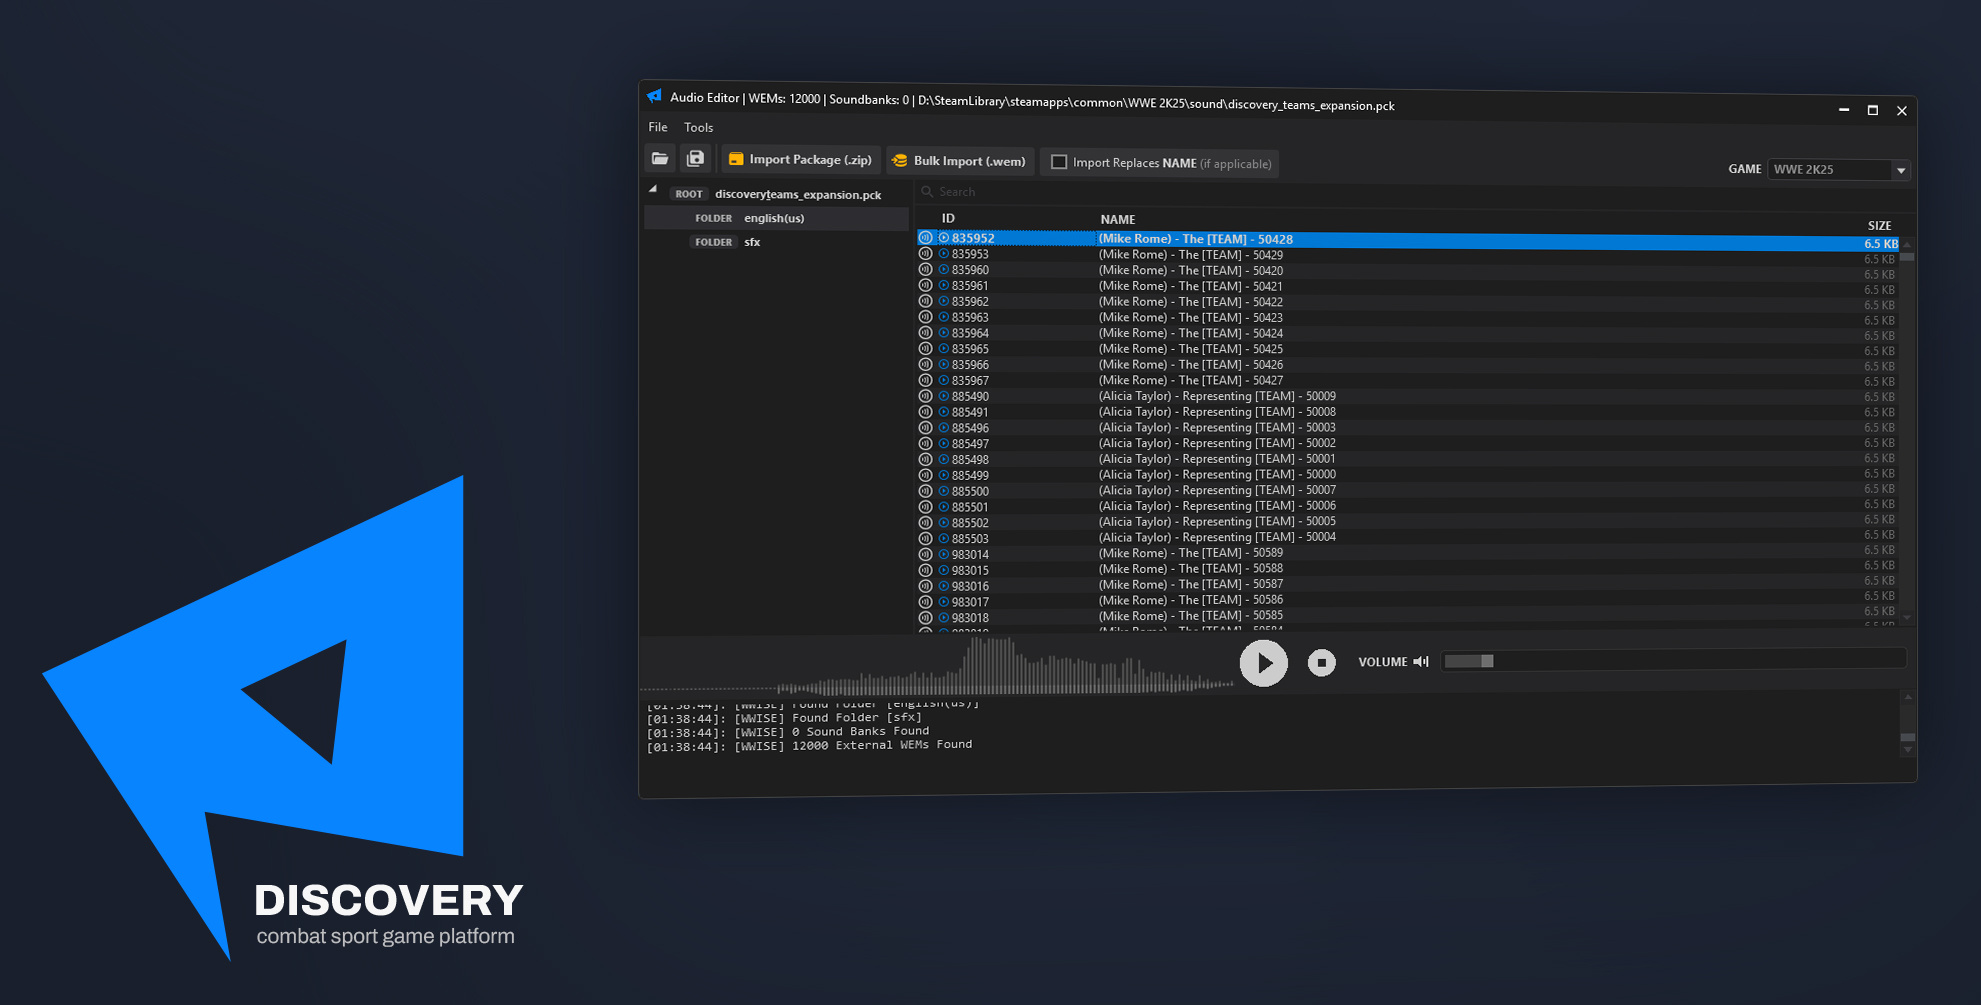This screenshot has height=1005, width=1981.
Task: Click the save all disk icon
Action: (x=696, y=158)
